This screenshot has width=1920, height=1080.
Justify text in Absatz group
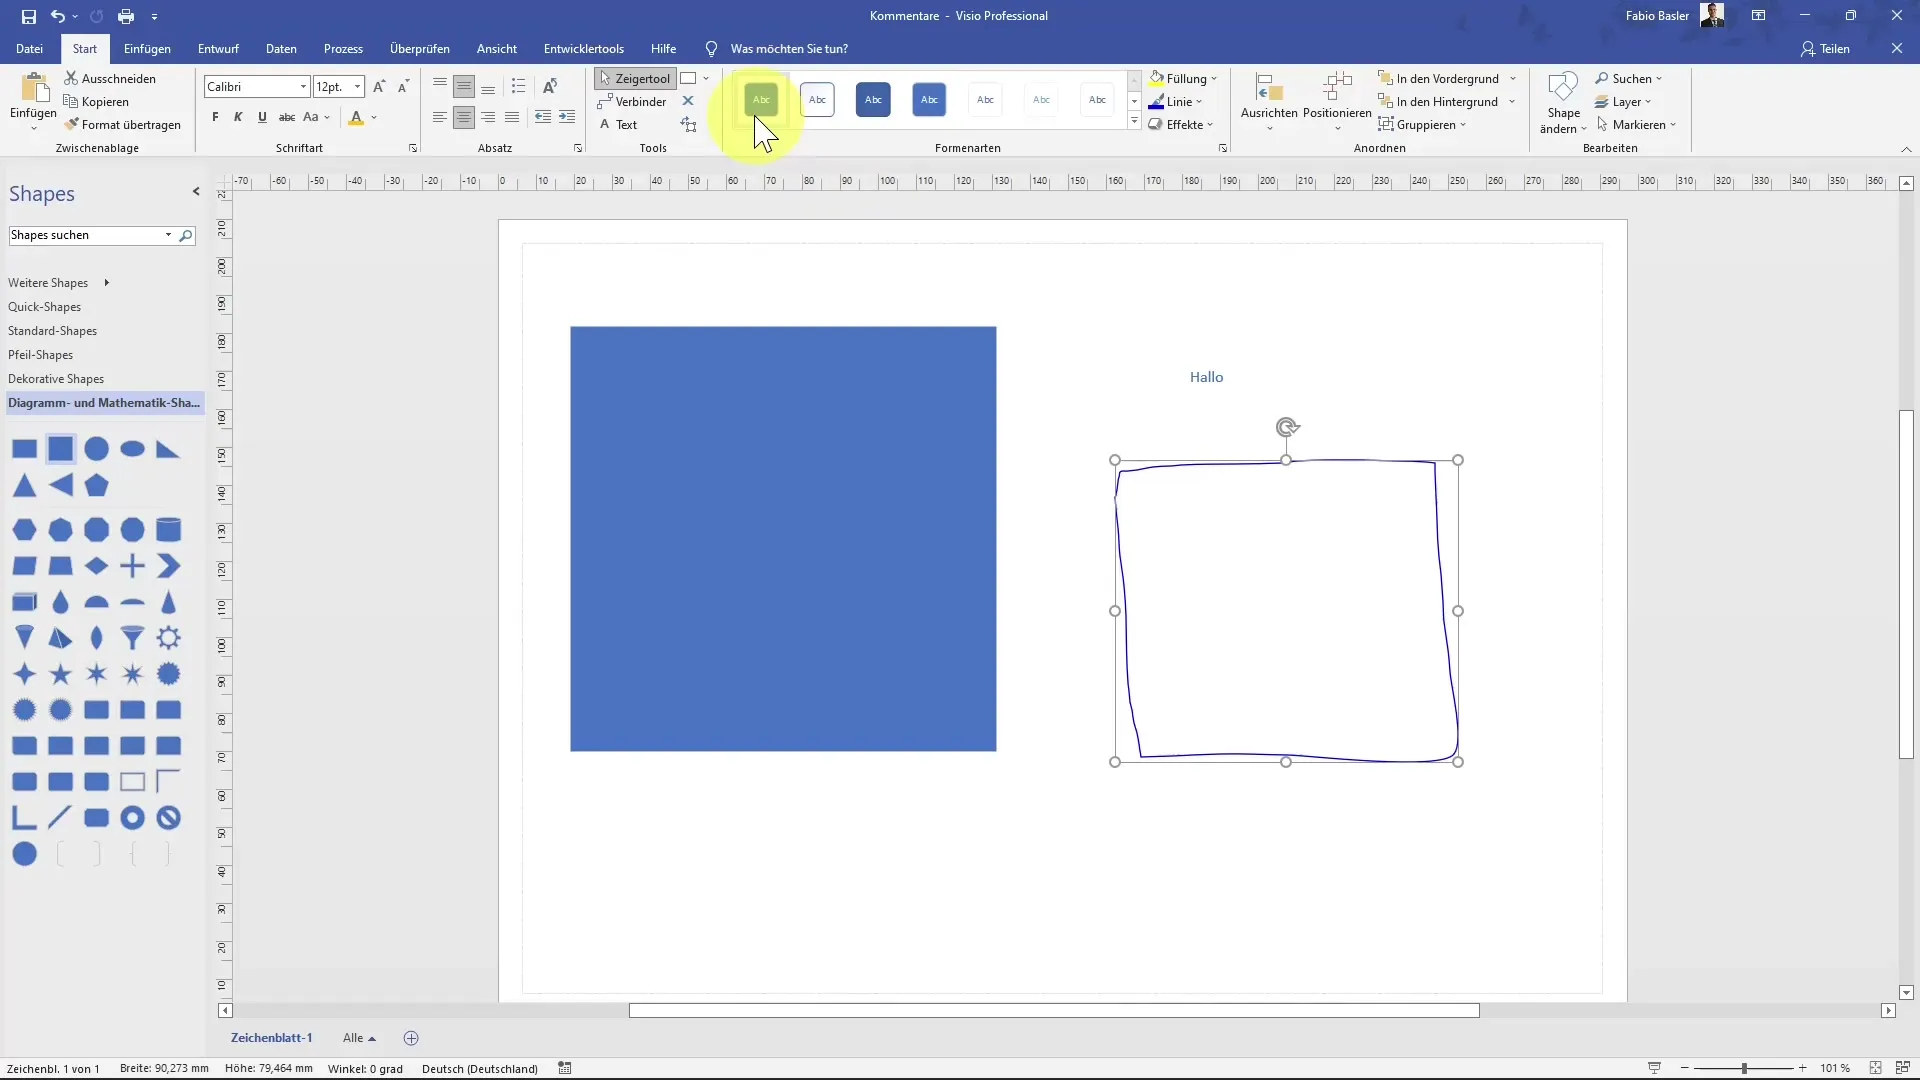(512, 117)
